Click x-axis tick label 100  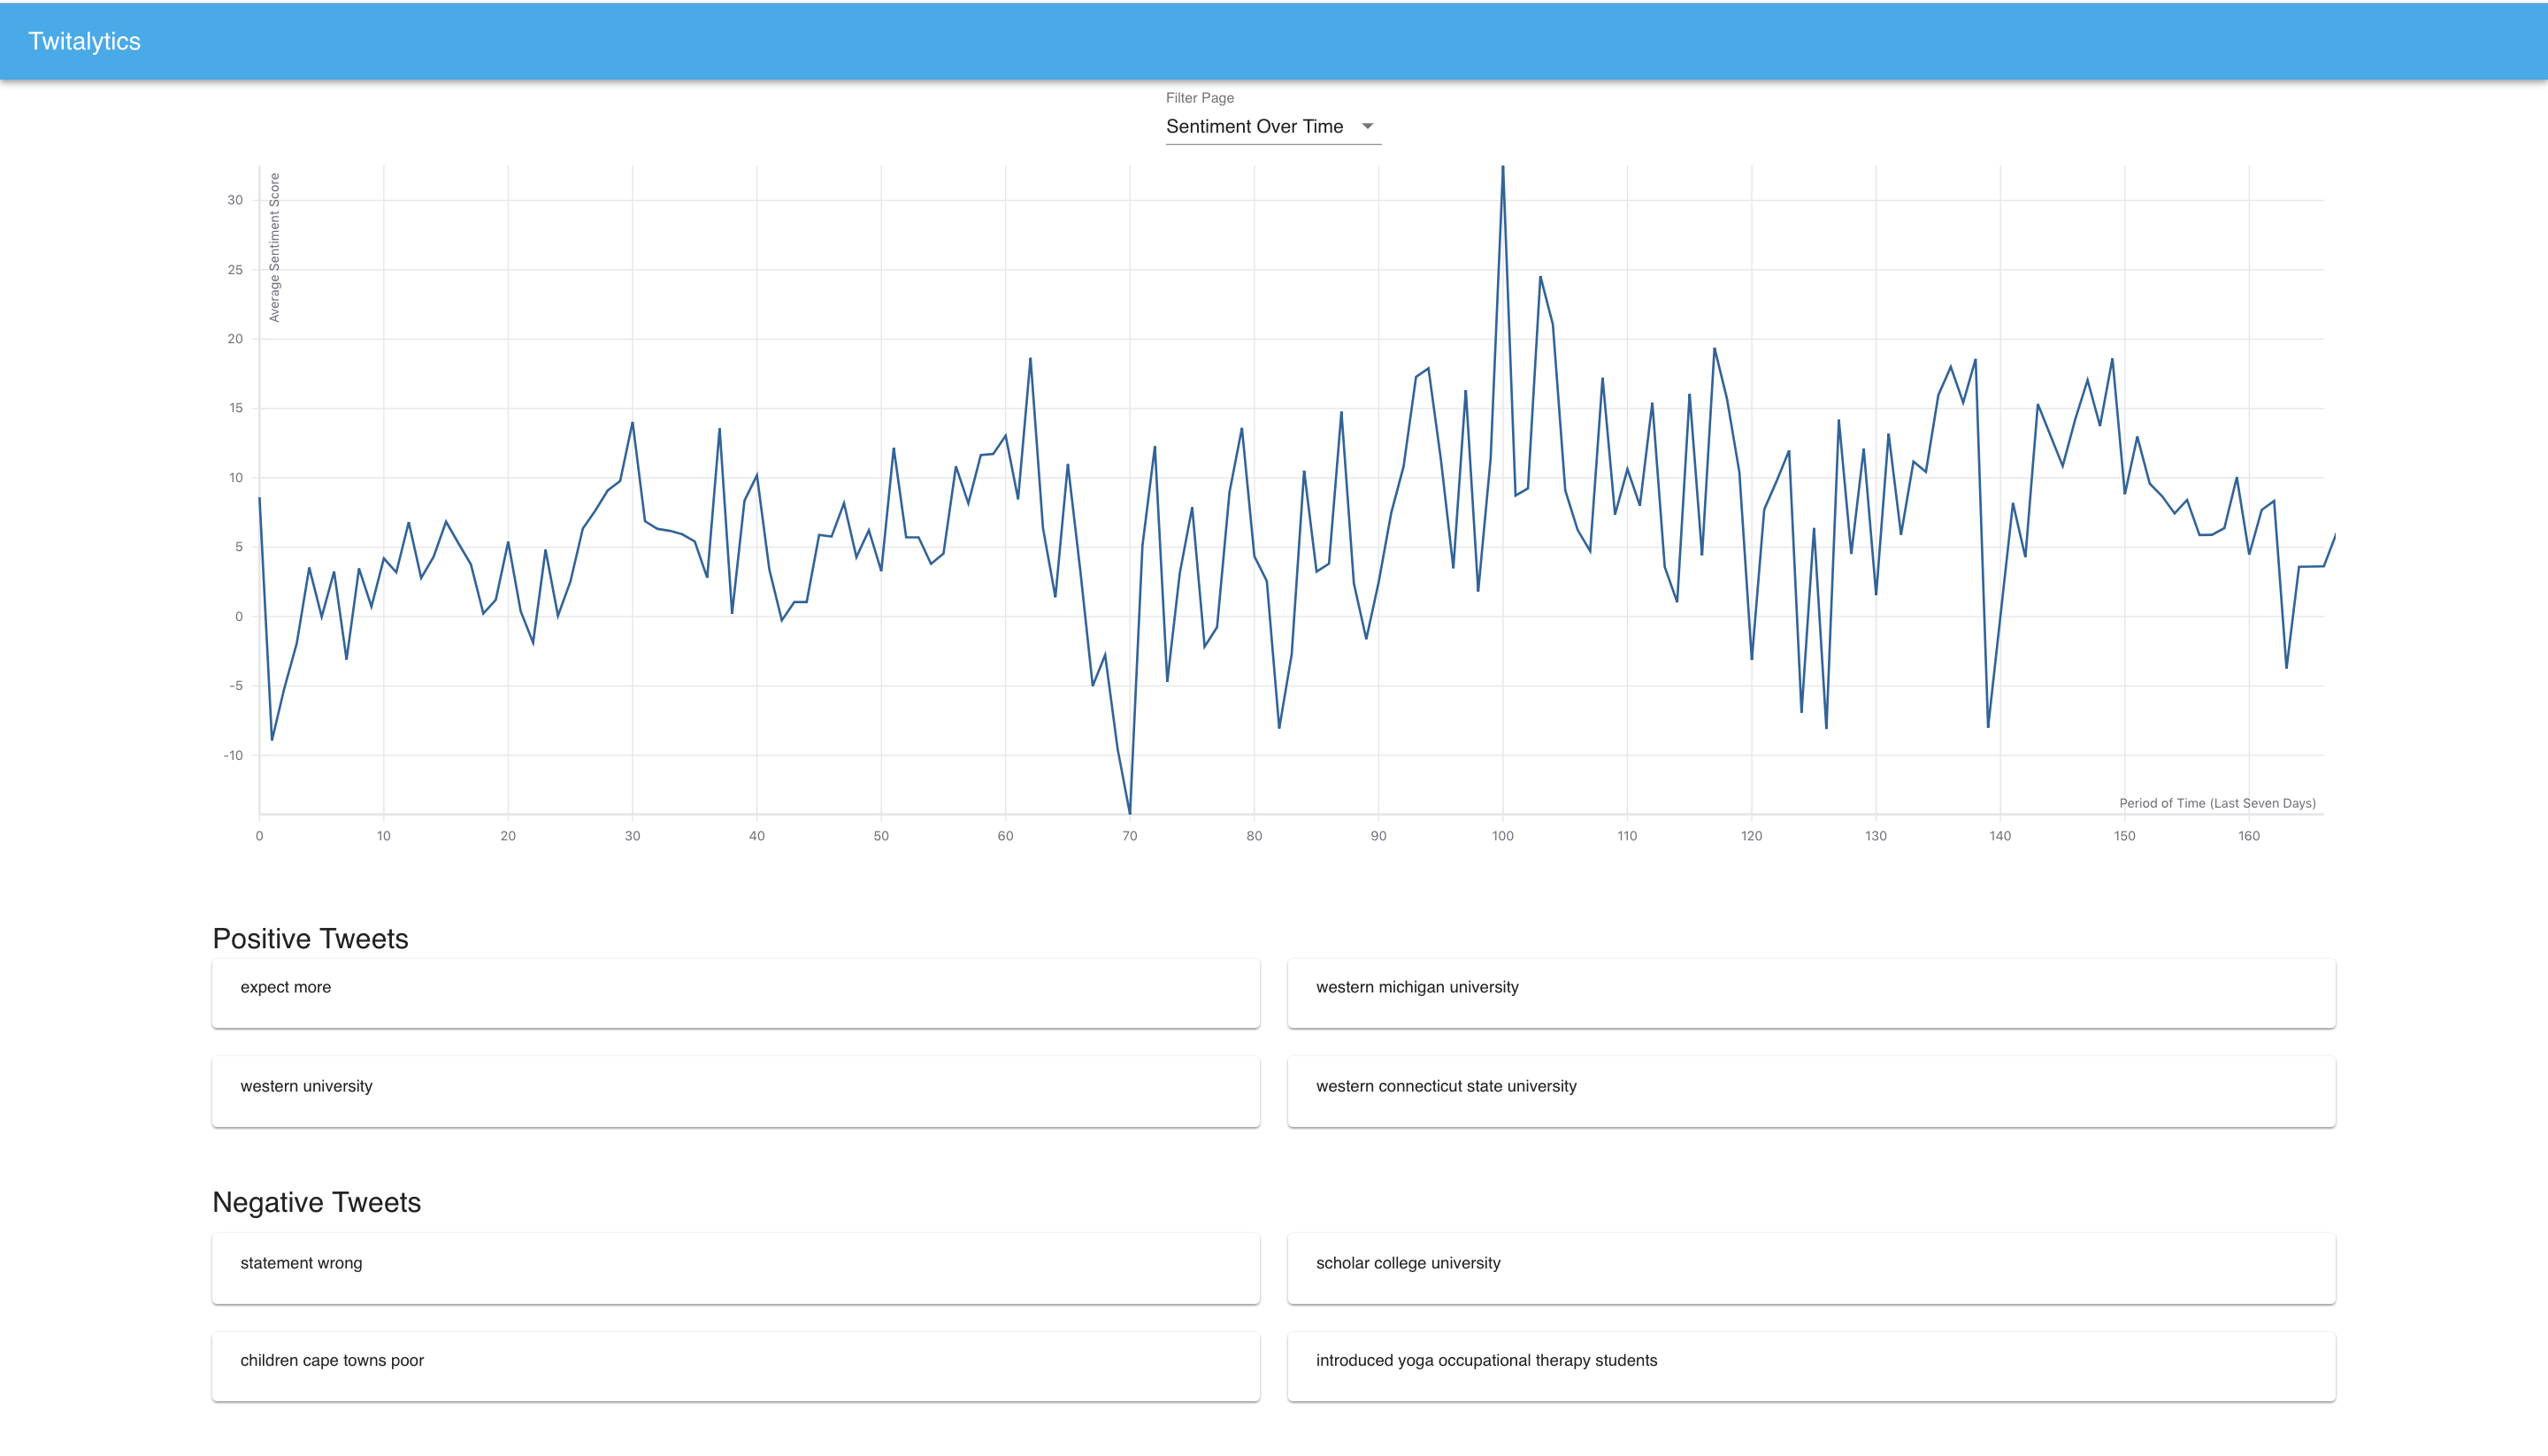[x=1502, y=836]
